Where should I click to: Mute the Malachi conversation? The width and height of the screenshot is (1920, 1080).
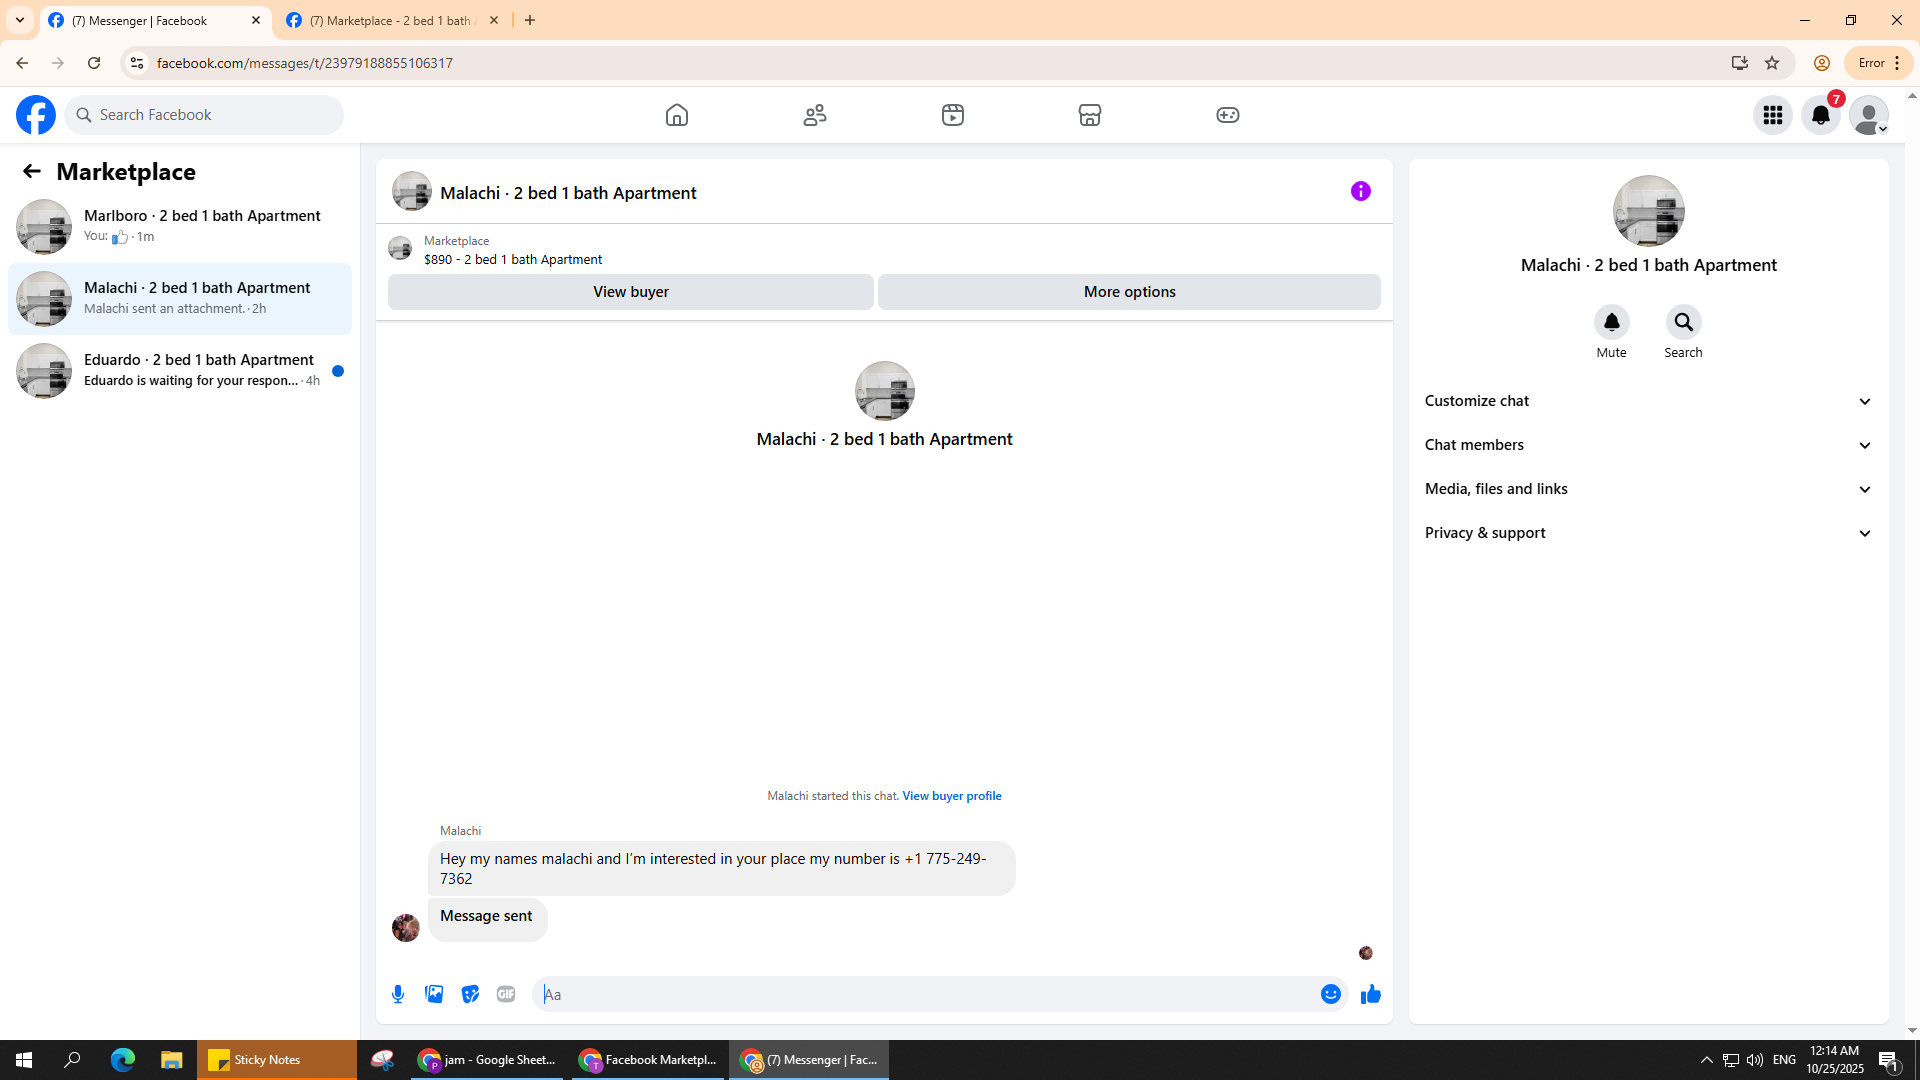[1611, 322]
